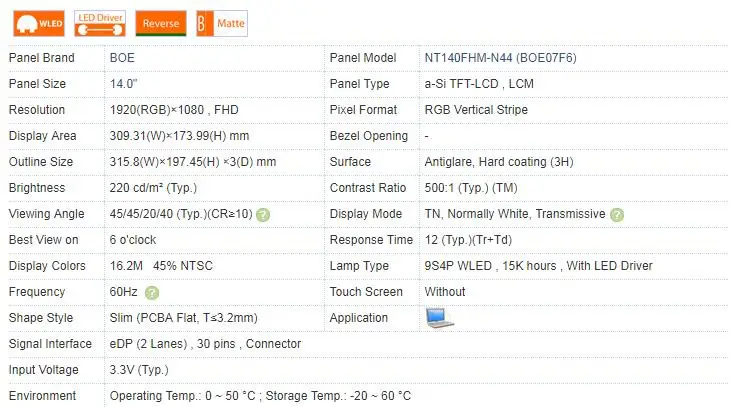
Task: Click the Display Colors label
Action: pos(47,266)
